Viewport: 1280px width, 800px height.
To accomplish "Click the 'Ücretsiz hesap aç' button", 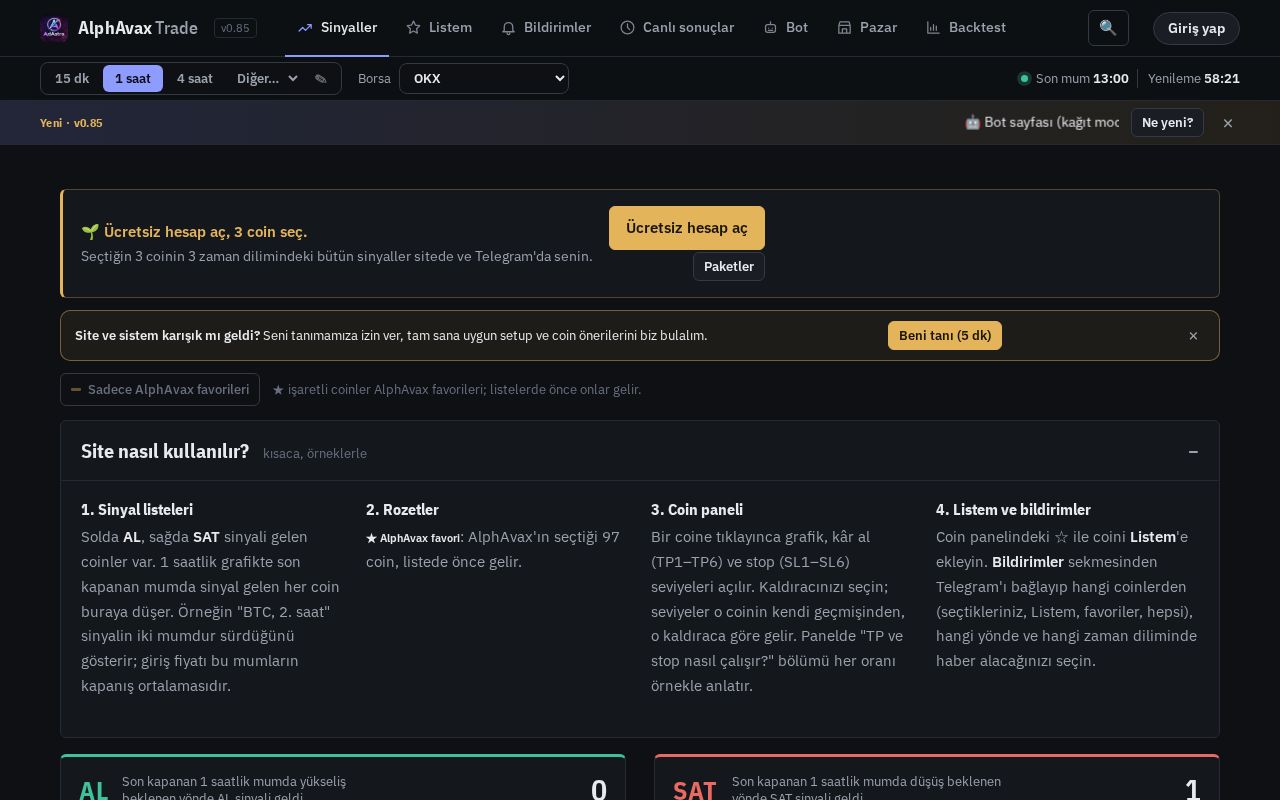I will pos(687,228).
